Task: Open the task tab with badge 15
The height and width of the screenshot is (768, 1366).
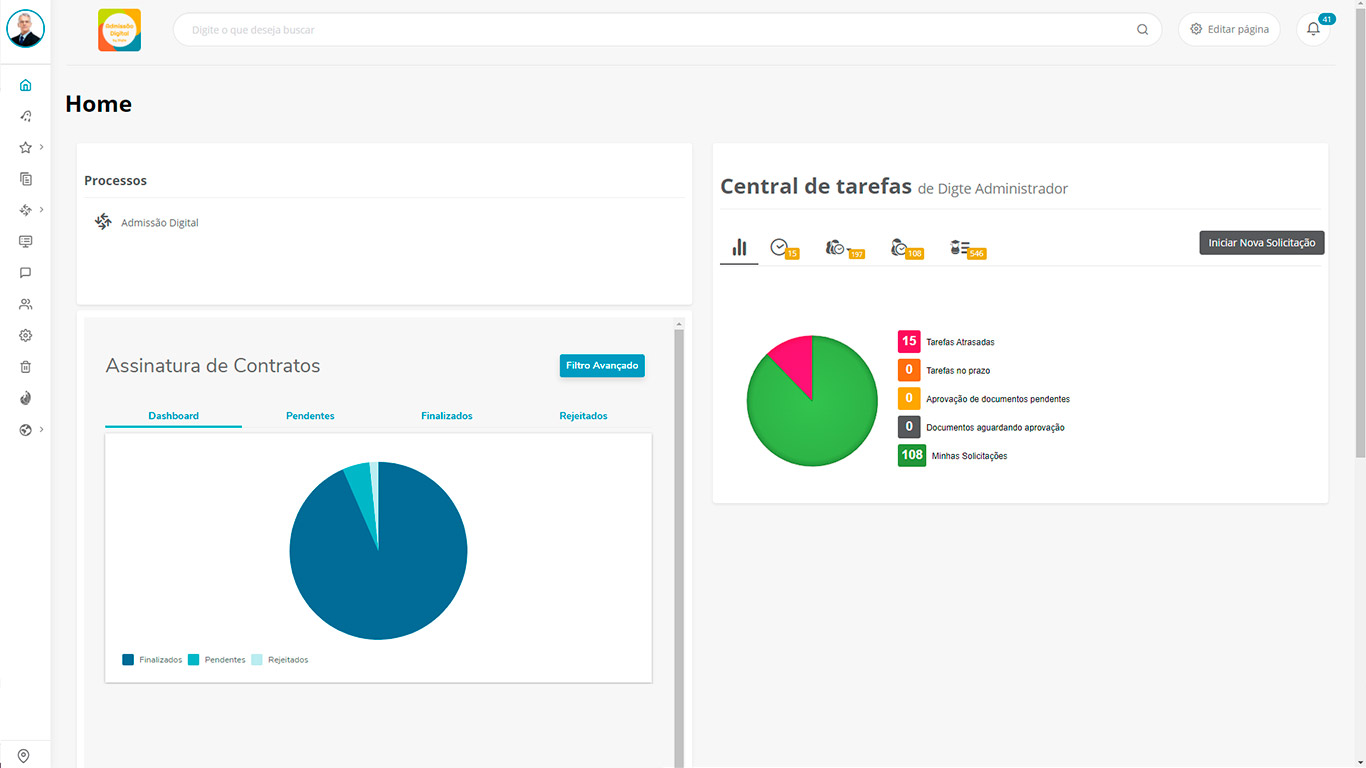Action: tap(782, 248)
